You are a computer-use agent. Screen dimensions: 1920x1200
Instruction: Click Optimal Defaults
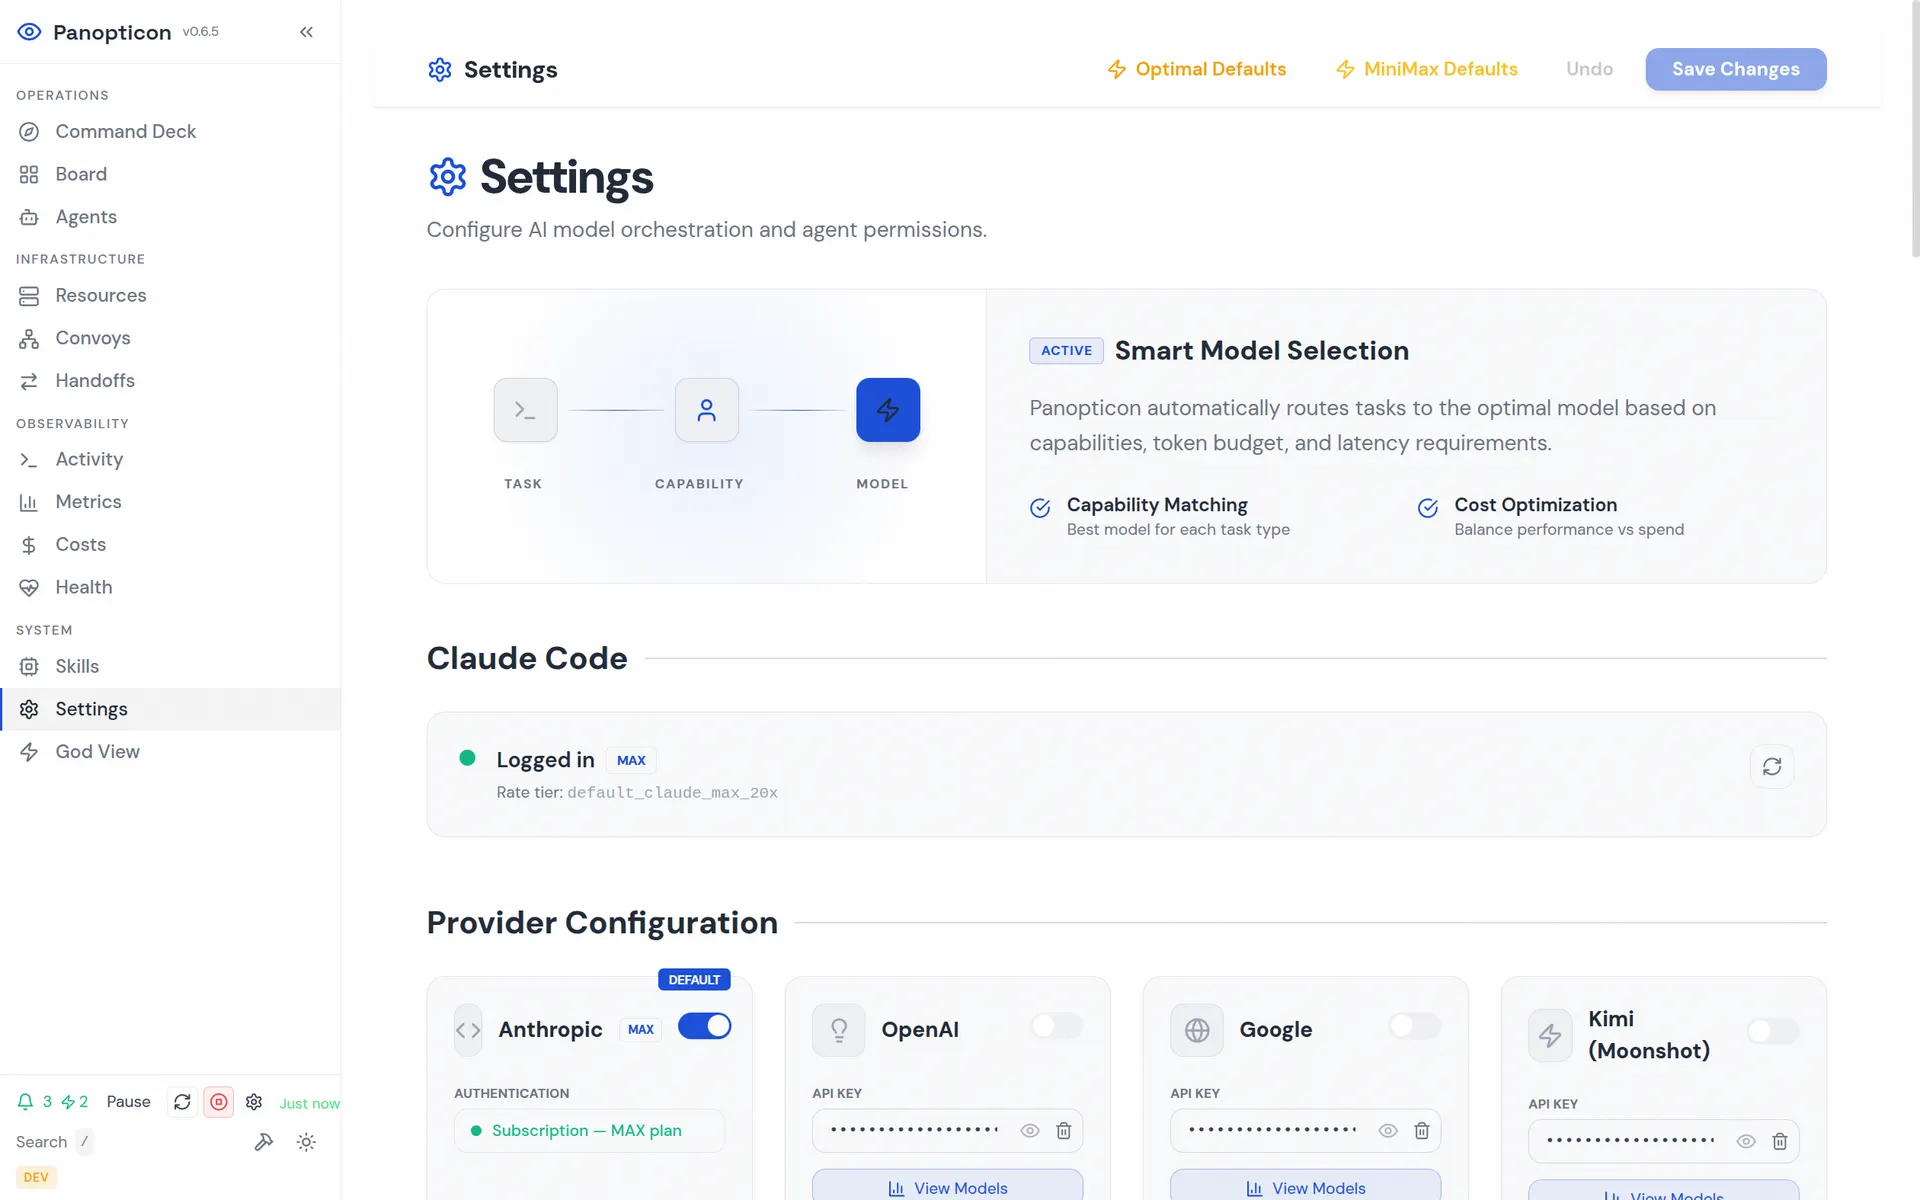pos(1196,69)
